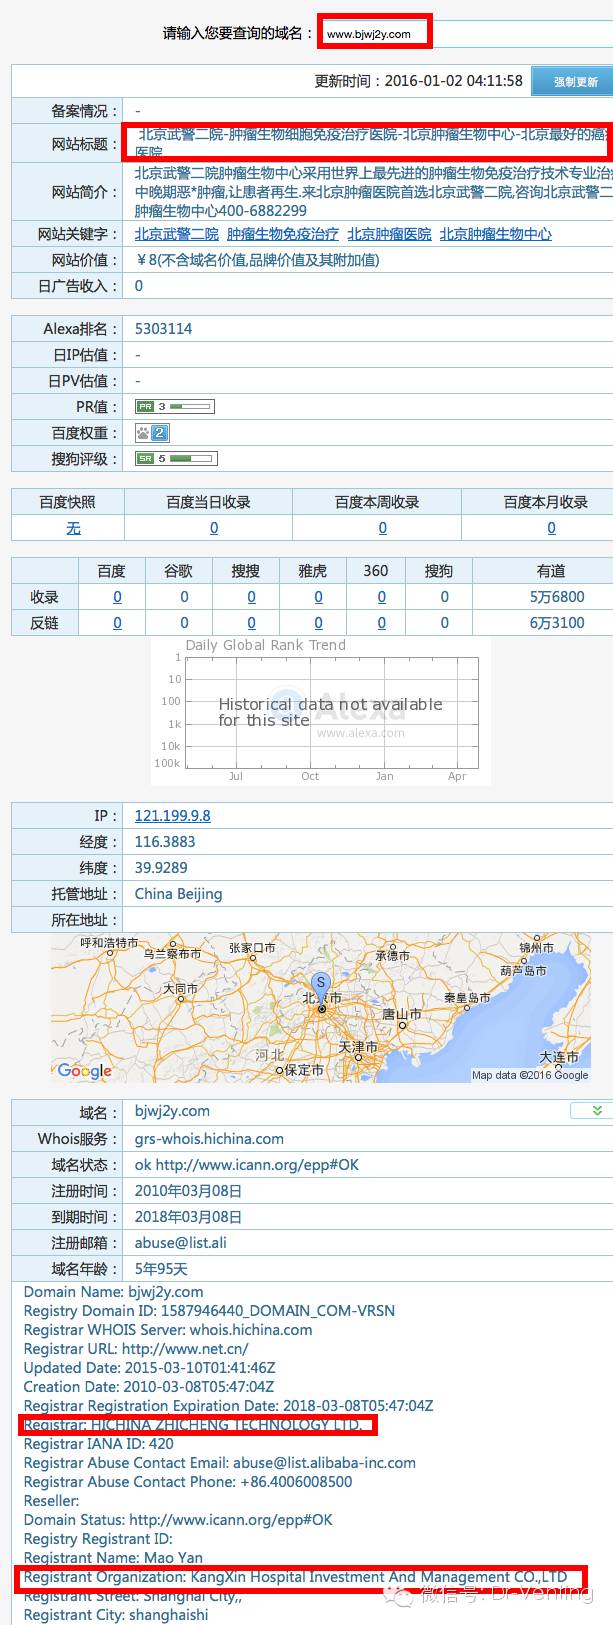613x1625 pixels.
Task: Open the 有道 indexed 5万6800 link
Action: [x=557, y=597]
